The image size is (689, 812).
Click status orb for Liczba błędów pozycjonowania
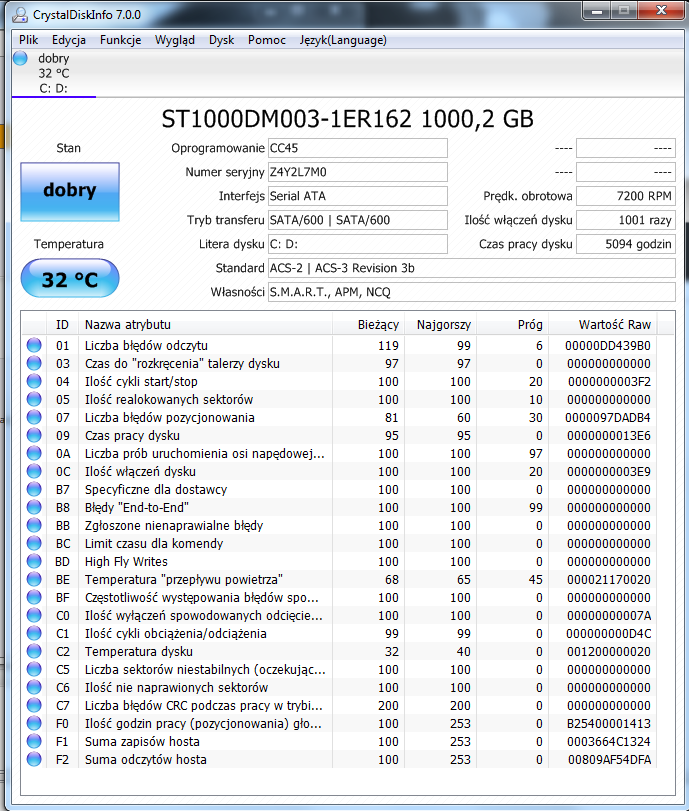pos(34,417)
